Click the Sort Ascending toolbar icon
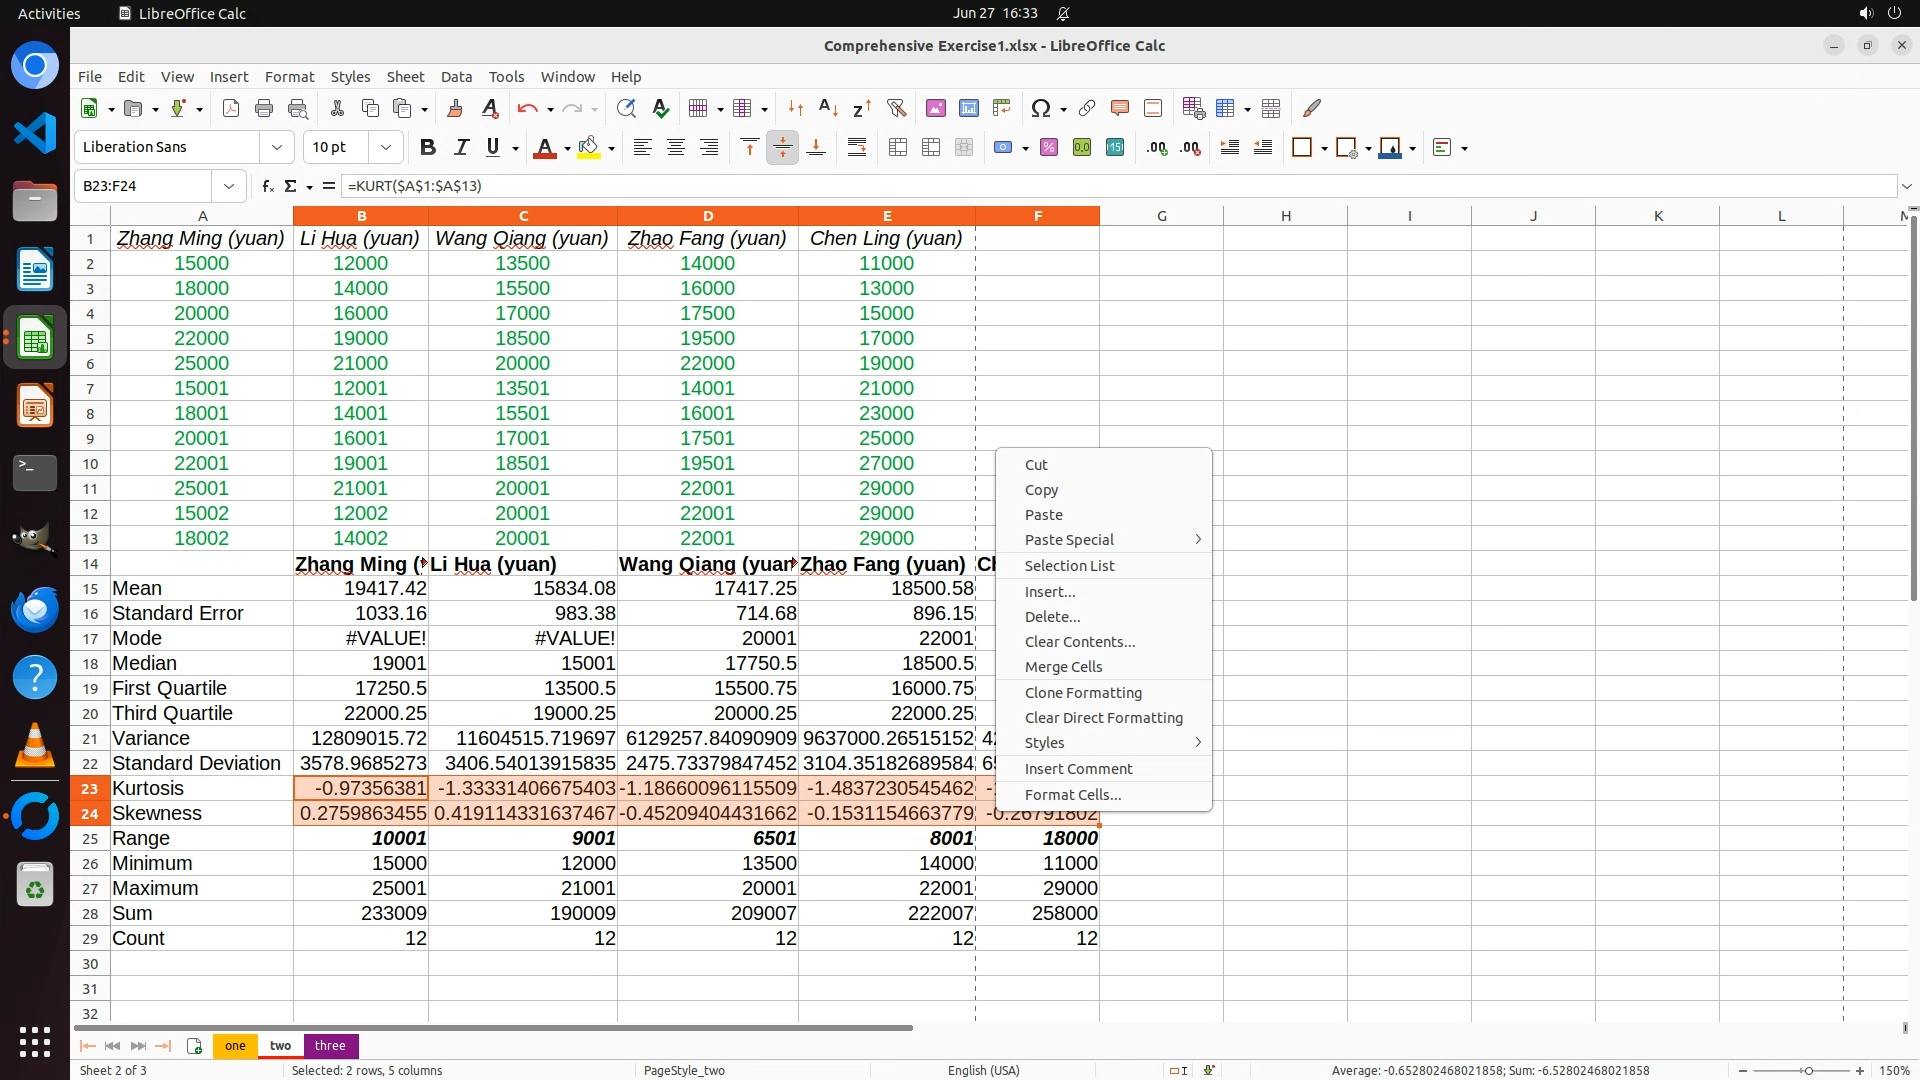This screenshot has width=1920, height=1080. coord(828,108)
